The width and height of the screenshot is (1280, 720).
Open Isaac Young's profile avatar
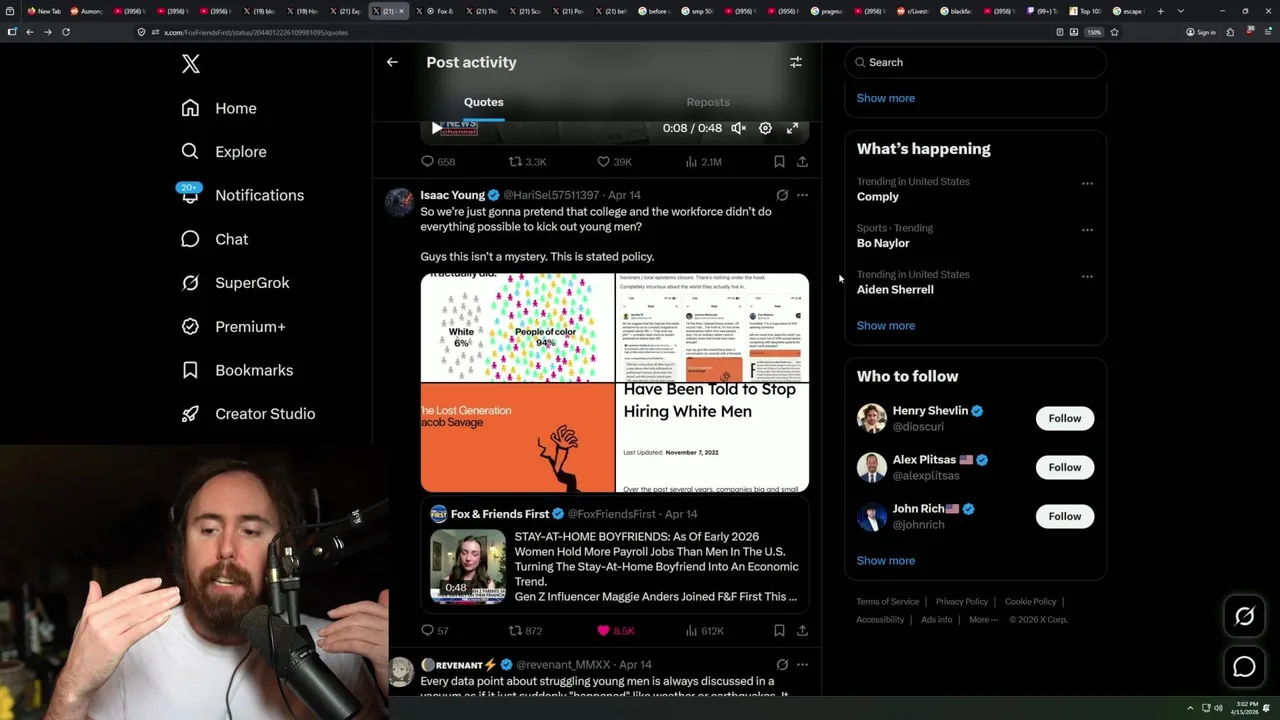coord(400,202)
